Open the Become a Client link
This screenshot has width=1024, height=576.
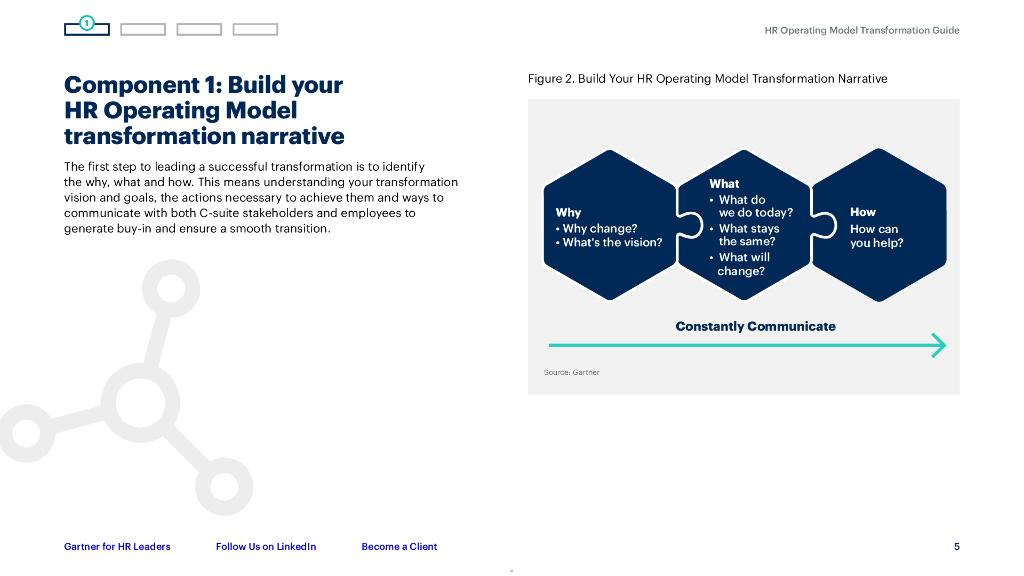click(x=399, y=547)
